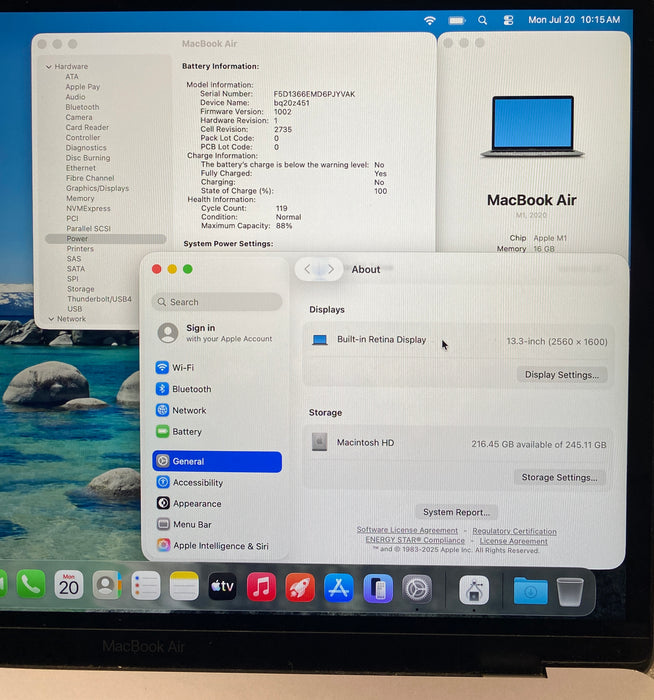Select NVMExpress in System Information sidebar

tap(88, 208)
